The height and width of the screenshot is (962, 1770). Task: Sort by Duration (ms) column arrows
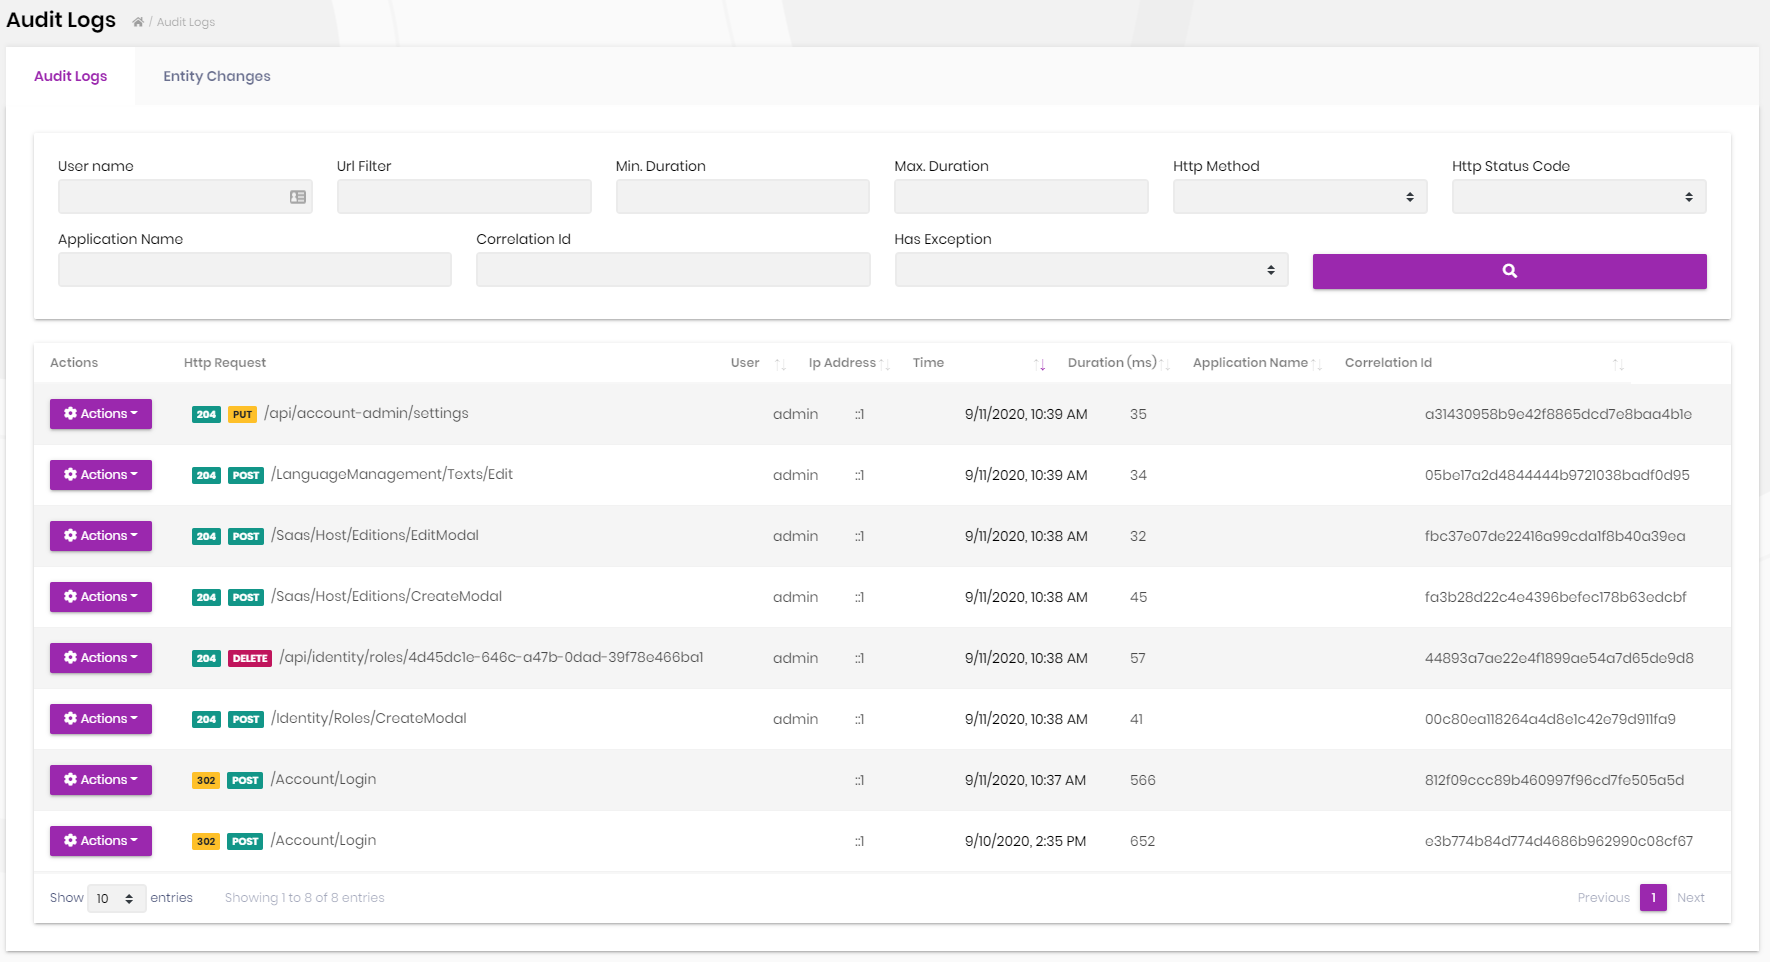click(x=1165, y=364)
